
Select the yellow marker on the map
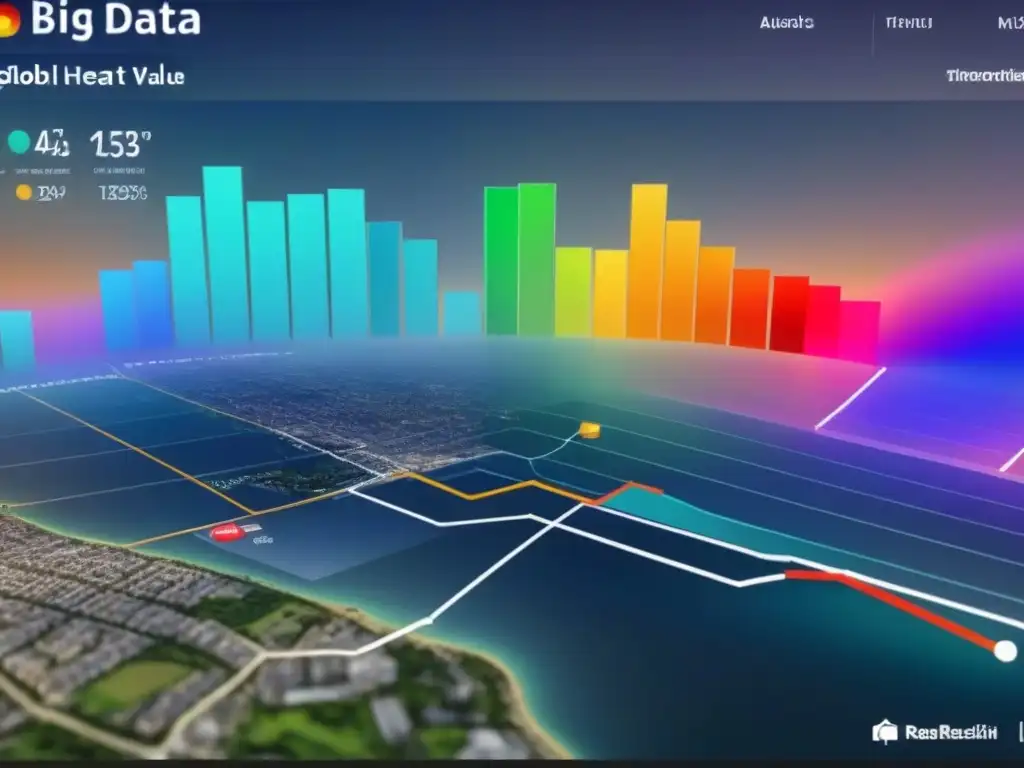point(591,430)
